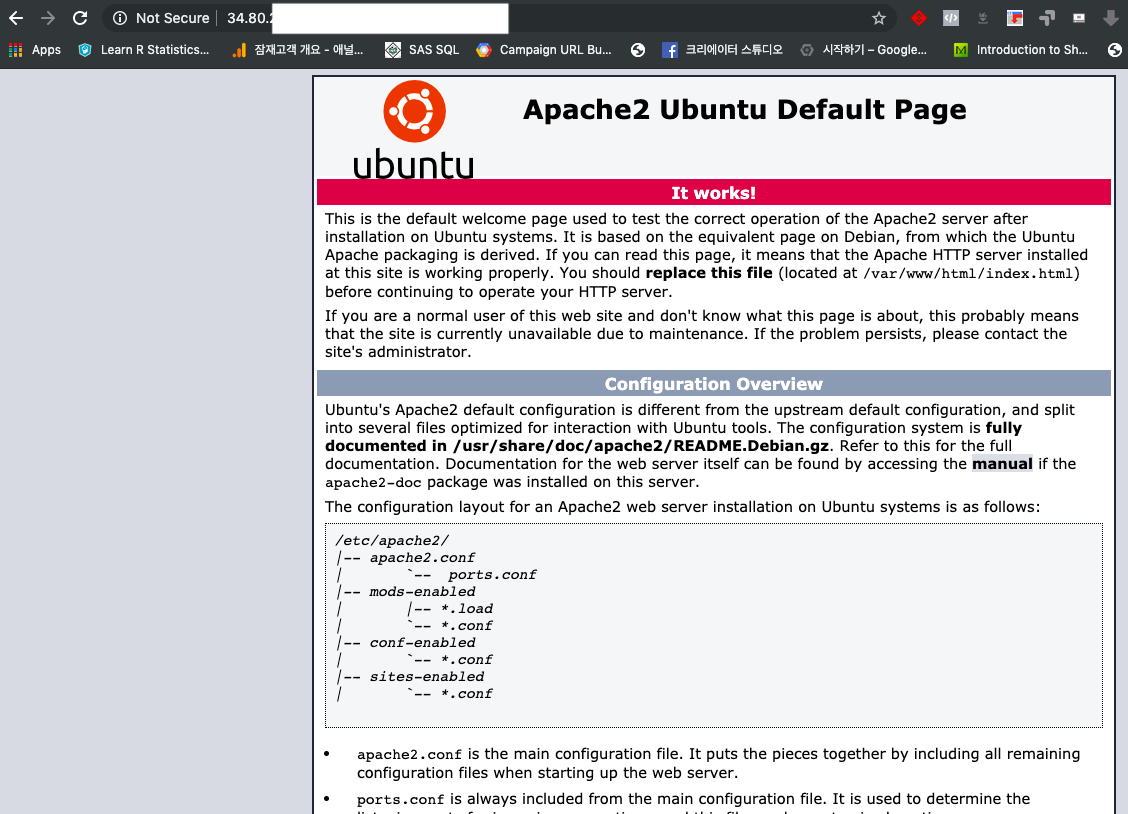
Task: Open Introduction to Sh... bookmark
Action: pyautogui.click(x=1021, y=50)
